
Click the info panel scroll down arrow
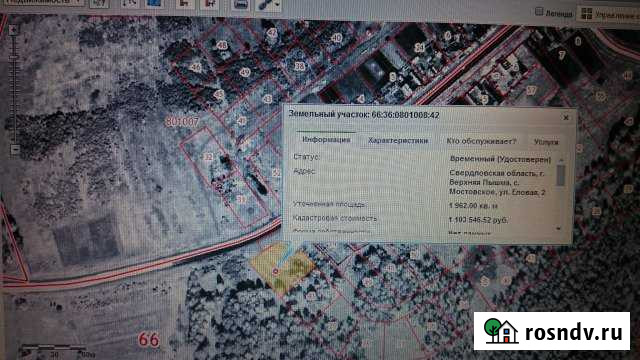click(x=559, y=229)
